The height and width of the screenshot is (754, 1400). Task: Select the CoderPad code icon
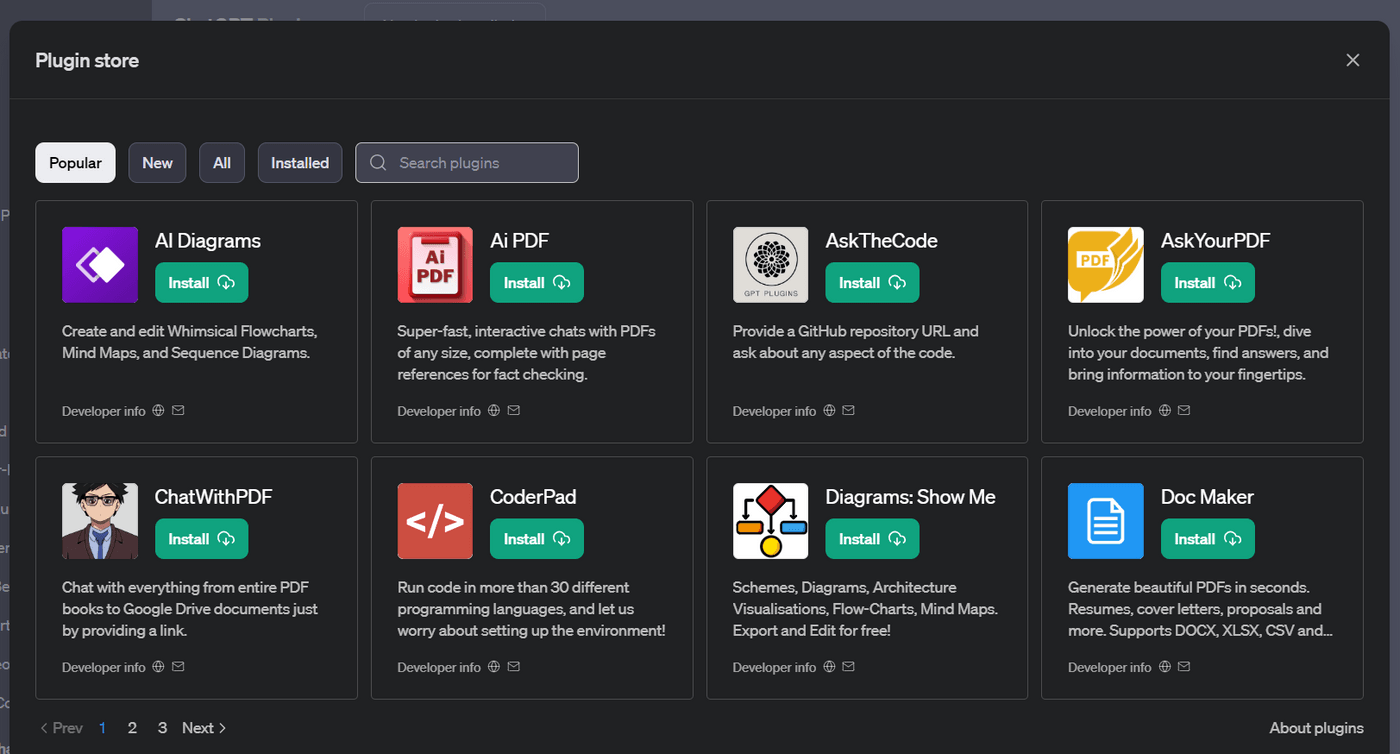[x=435, y=521]
